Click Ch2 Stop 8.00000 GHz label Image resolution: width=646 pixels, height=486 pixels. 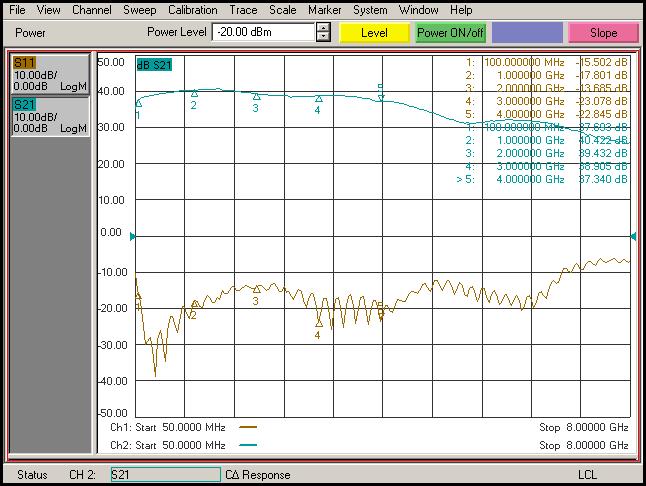point(584,445)
